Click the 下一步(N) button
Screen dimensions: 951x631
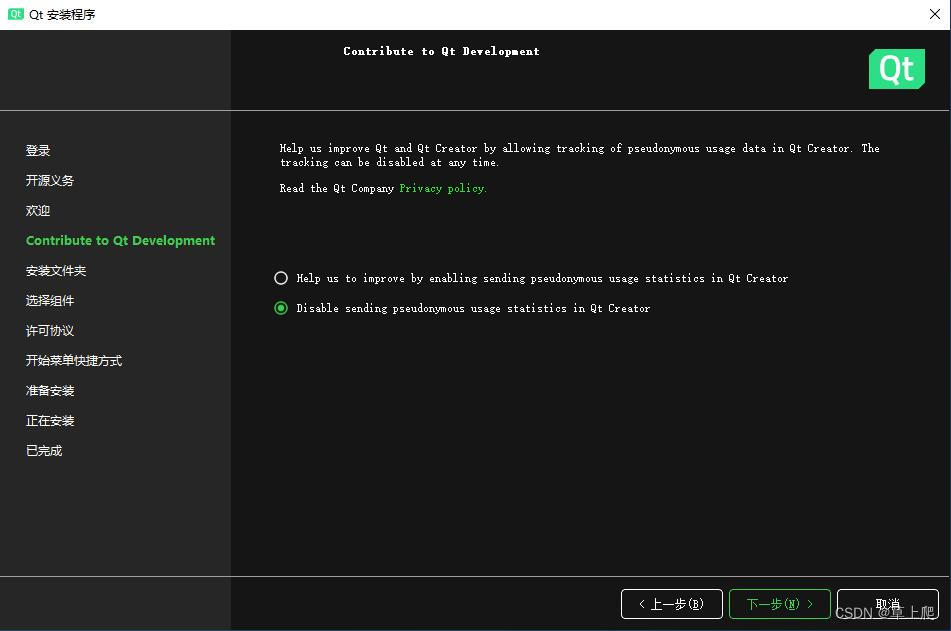779,604
